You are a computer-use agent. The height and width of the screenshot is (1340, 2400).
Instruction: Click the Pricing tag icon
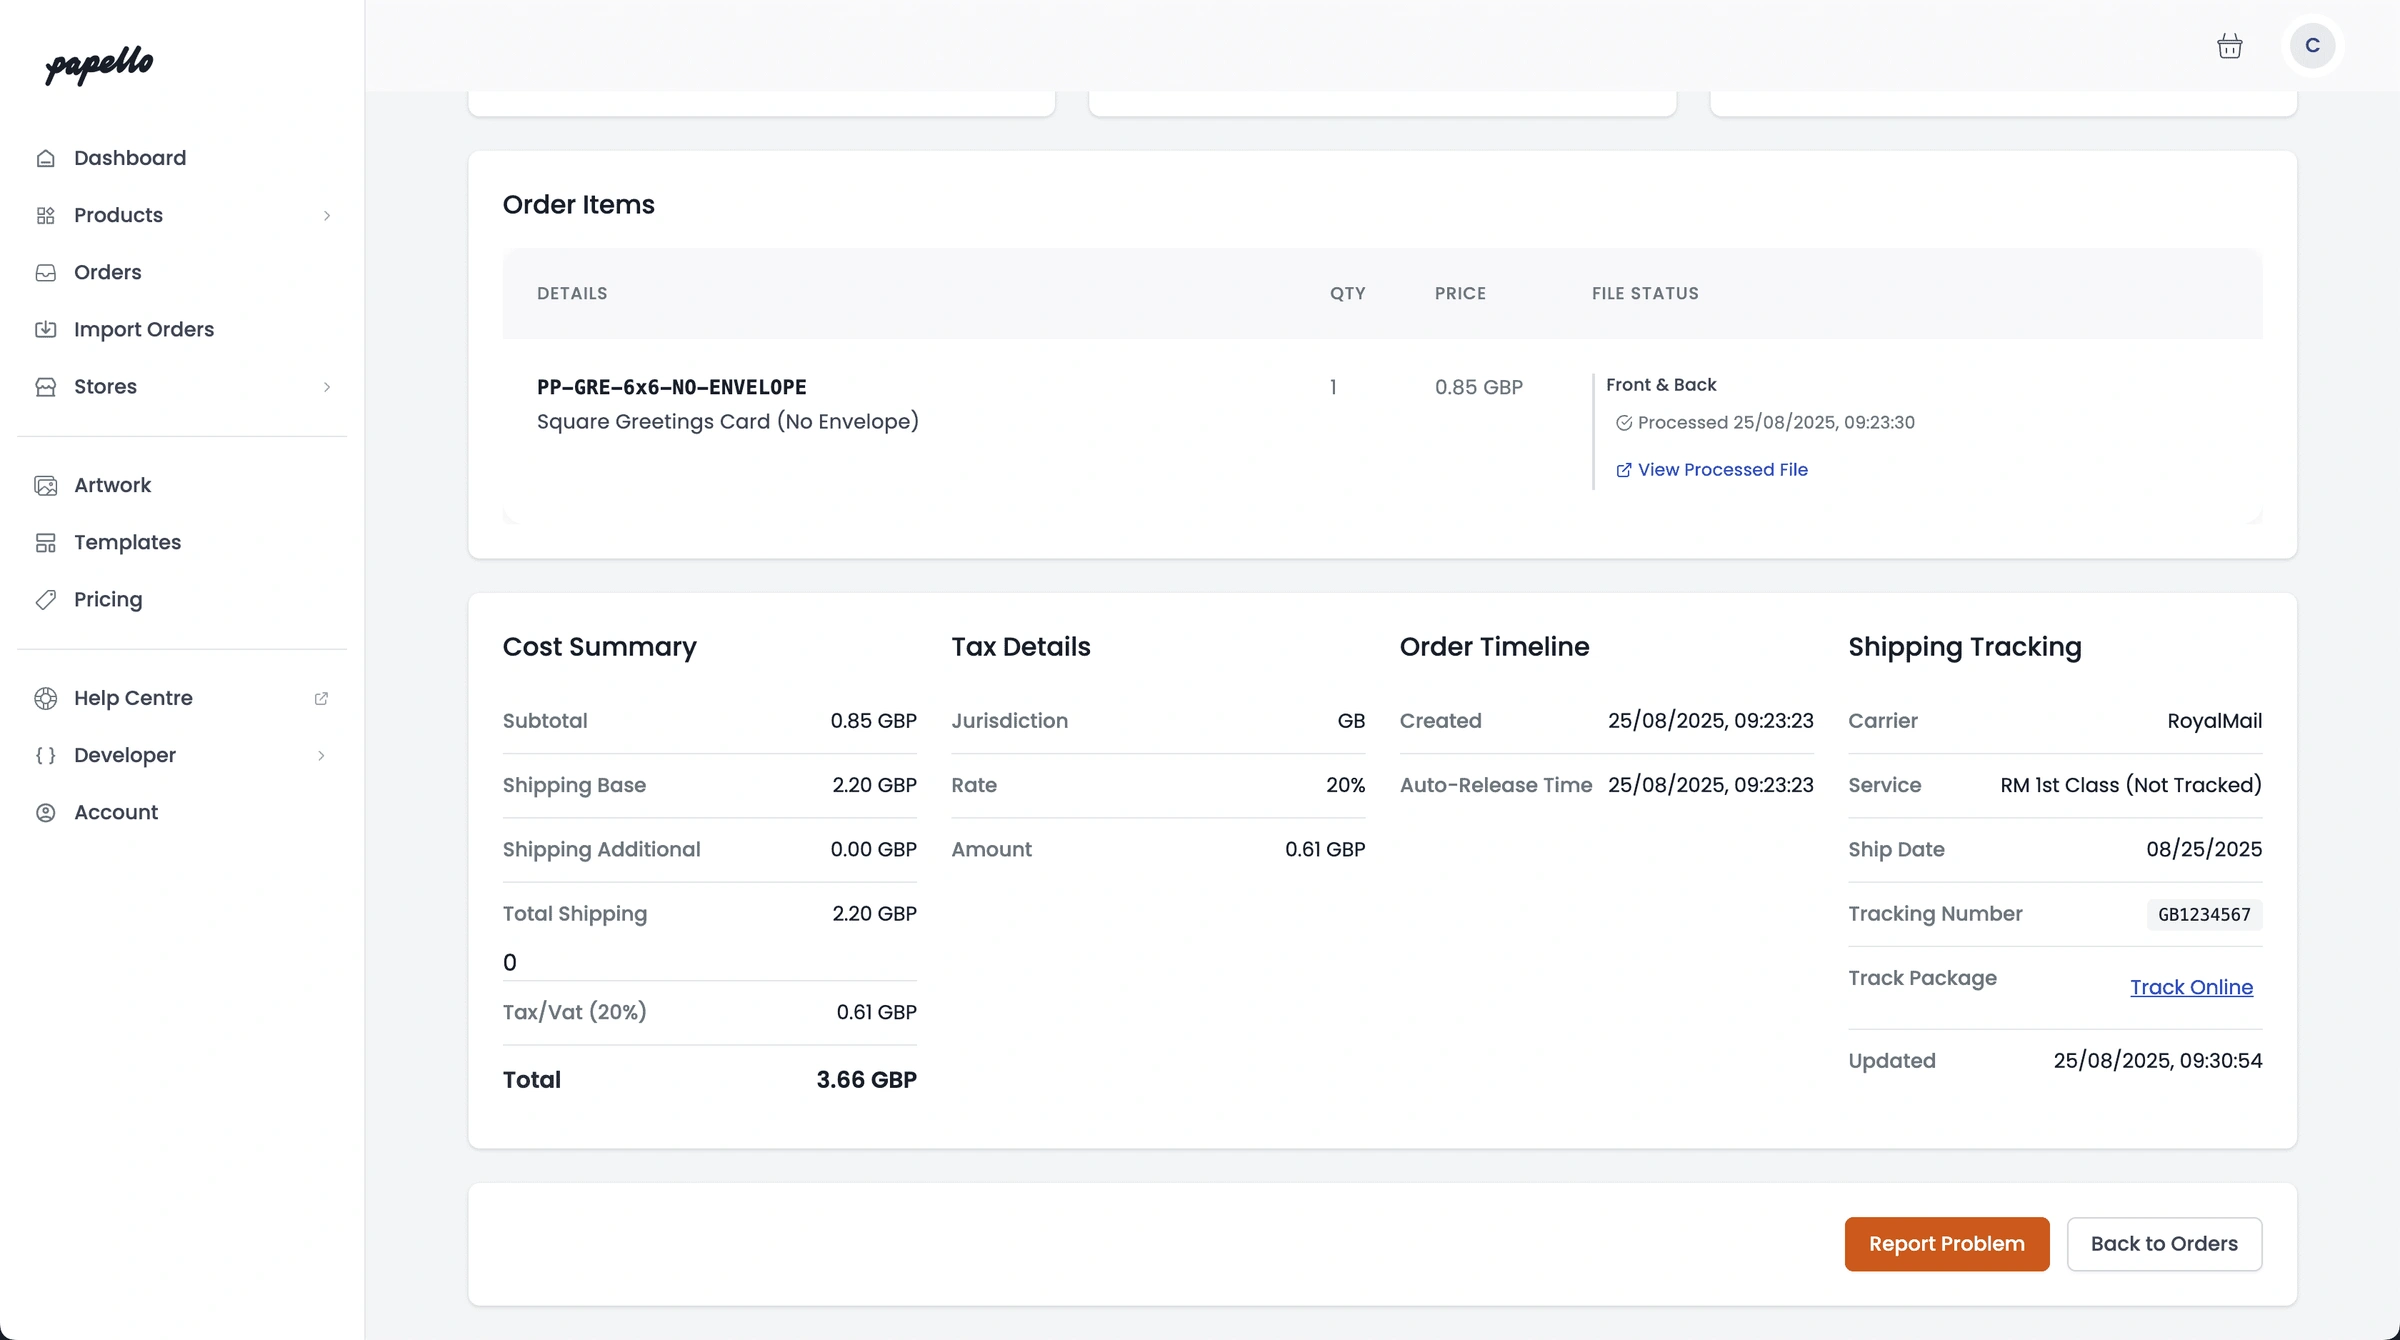46,599
